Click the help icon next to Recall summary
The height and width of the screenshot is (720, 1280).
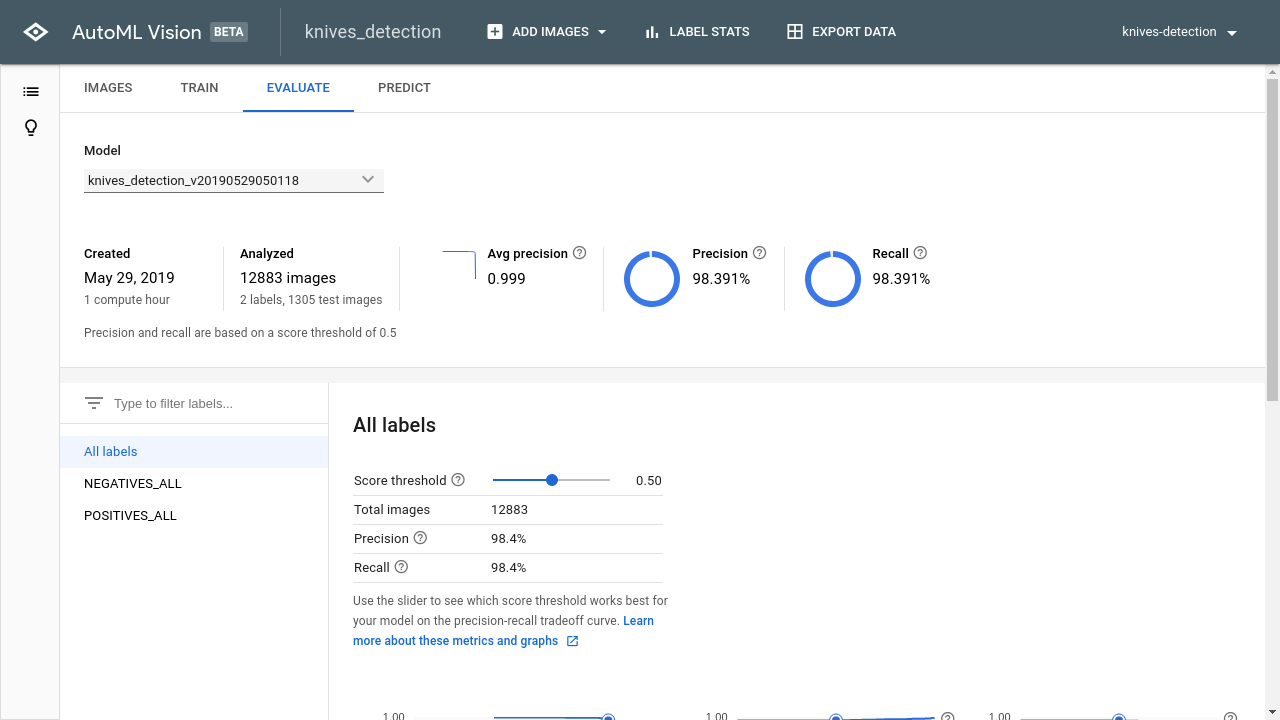[x=920, y=253]
